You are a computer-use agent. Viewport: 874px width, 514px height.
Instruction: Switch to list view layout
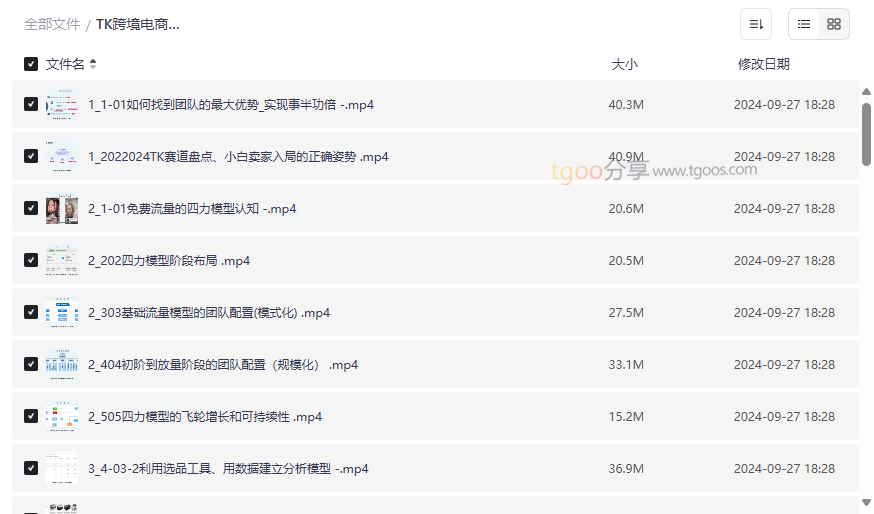(x=804, y=24)
